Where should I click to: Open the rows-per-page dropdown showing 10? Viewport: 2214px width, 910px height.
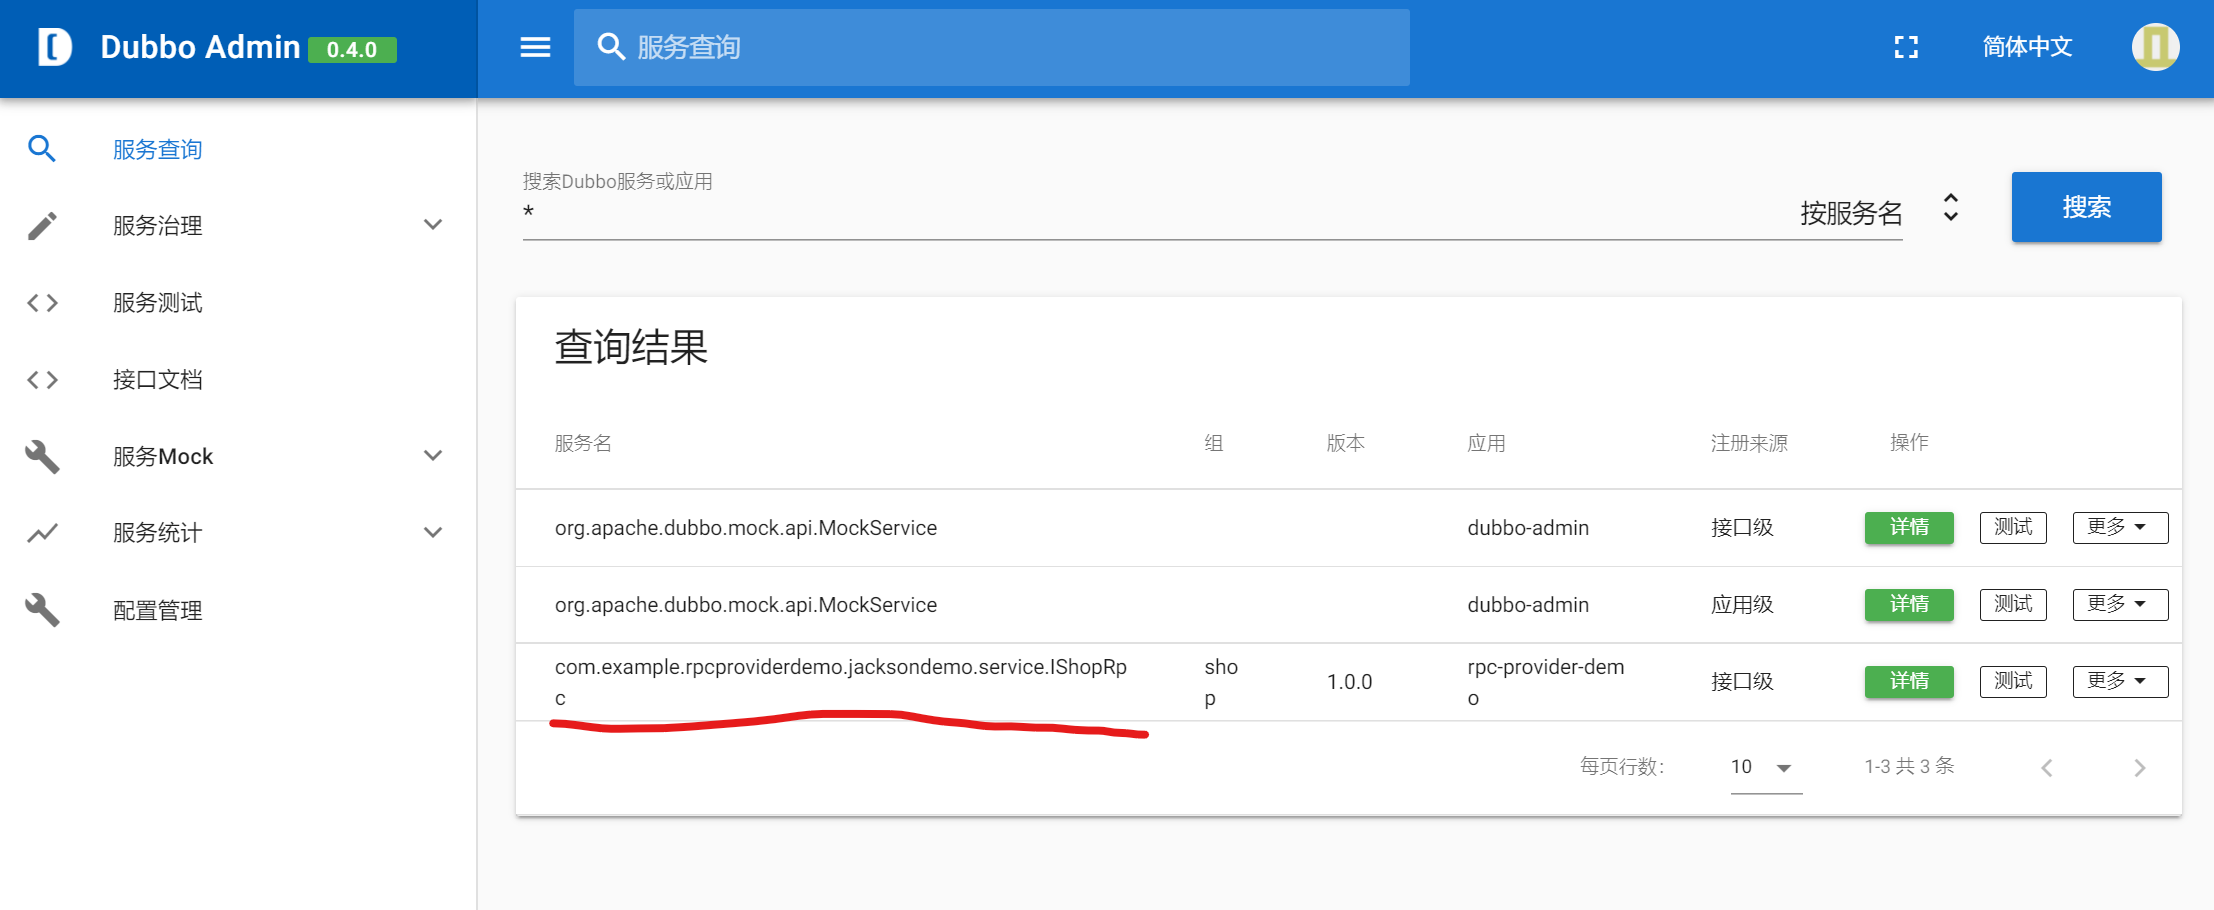click(1763, 767)
